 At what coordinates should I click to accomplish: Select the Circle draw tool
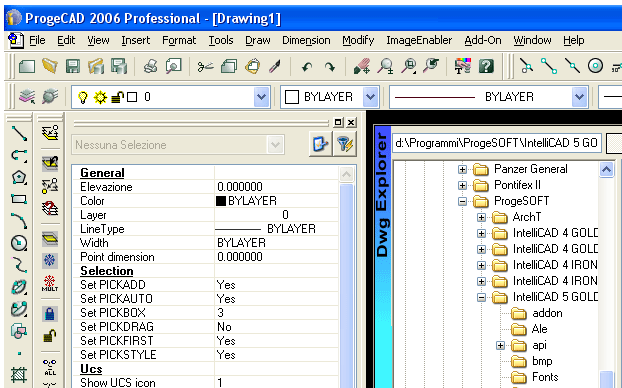(x=19, y=243)
